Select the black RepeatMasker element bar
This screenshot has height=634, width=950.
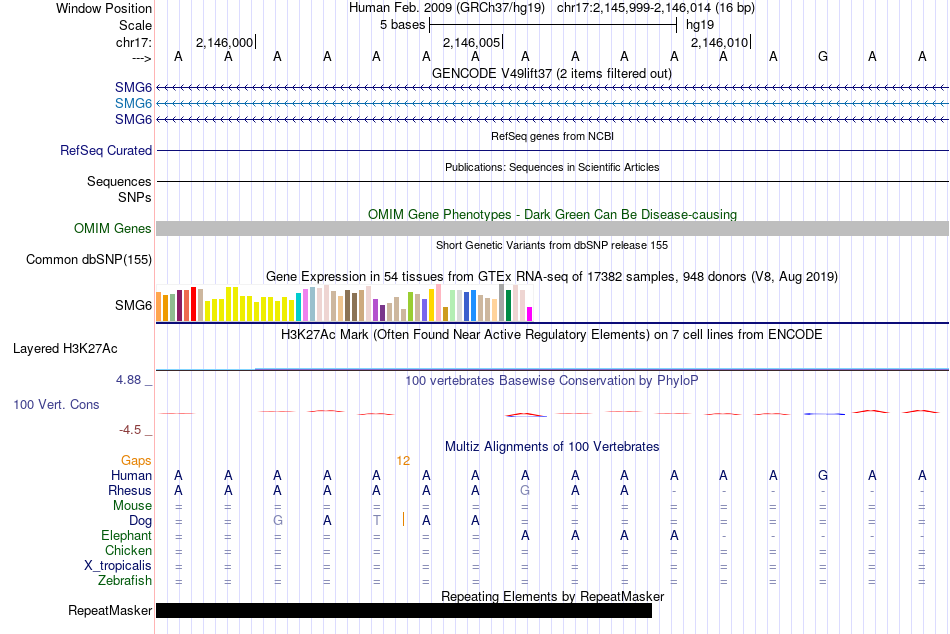pyautogui.click(x=404, y=610)
